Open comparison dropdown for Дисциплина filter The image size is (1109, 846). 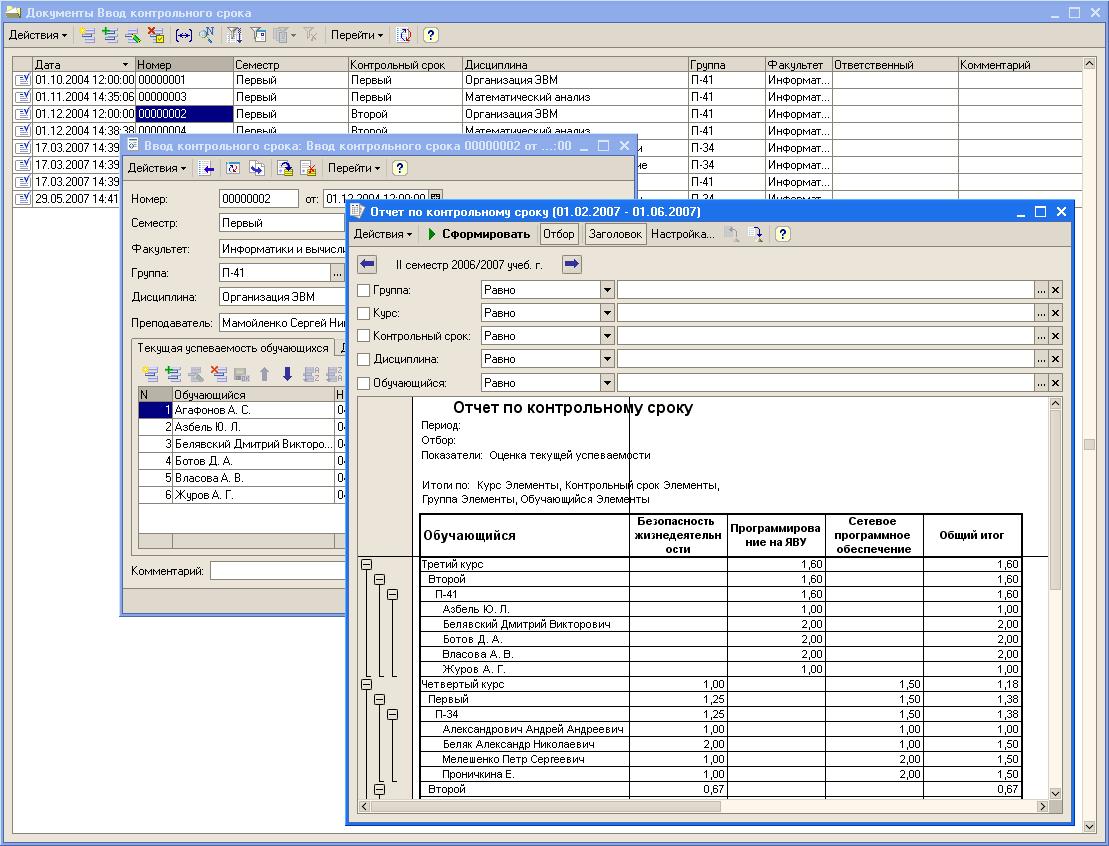[607, 359]
